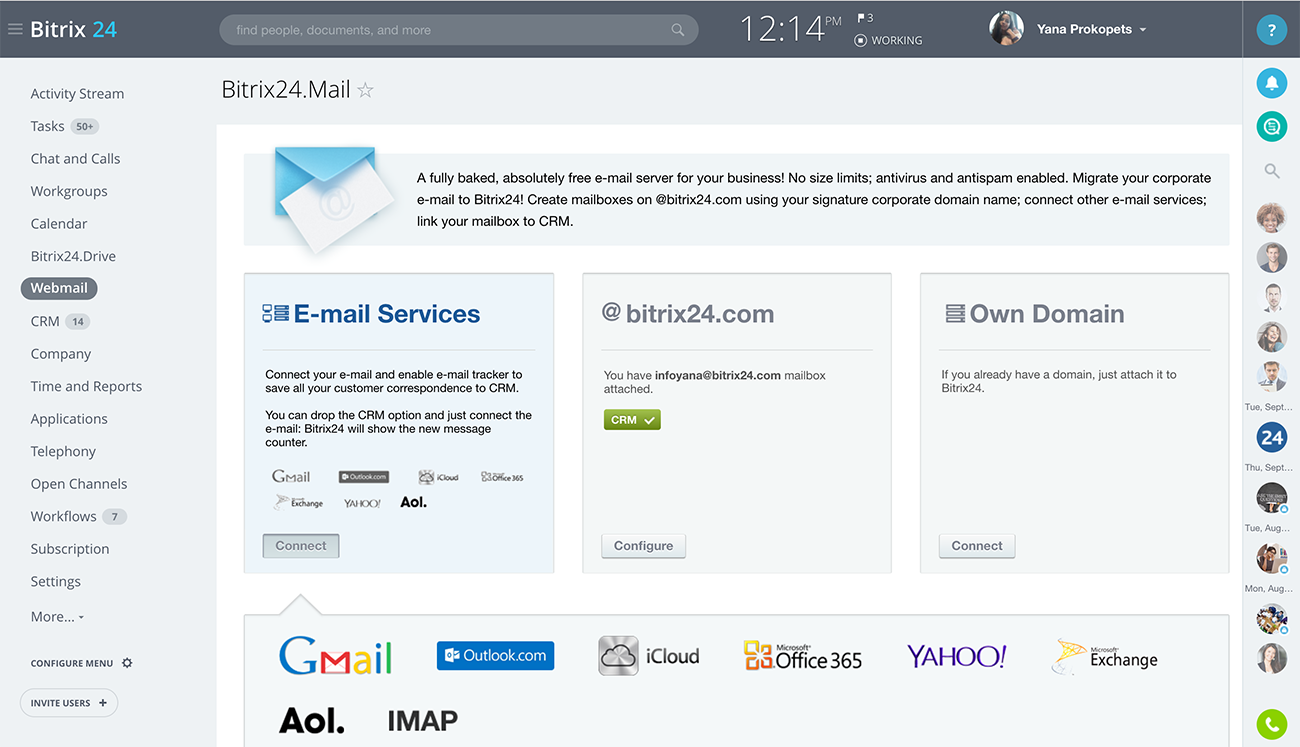1300x747 pixels.
Task: Open the CRM section in sidebar
Action: click(45, 321)
